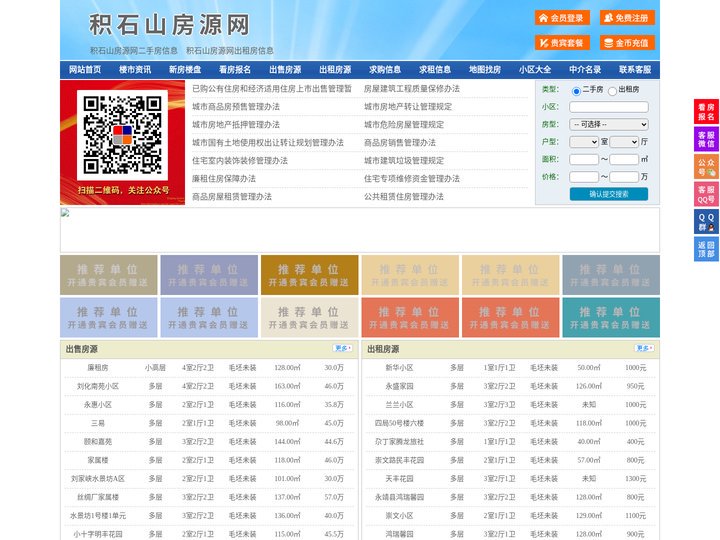The width and height of the screenshot is (720, 540).
Task: Open 小区大全 in the nav bar
Action: (x=535, y=70)
